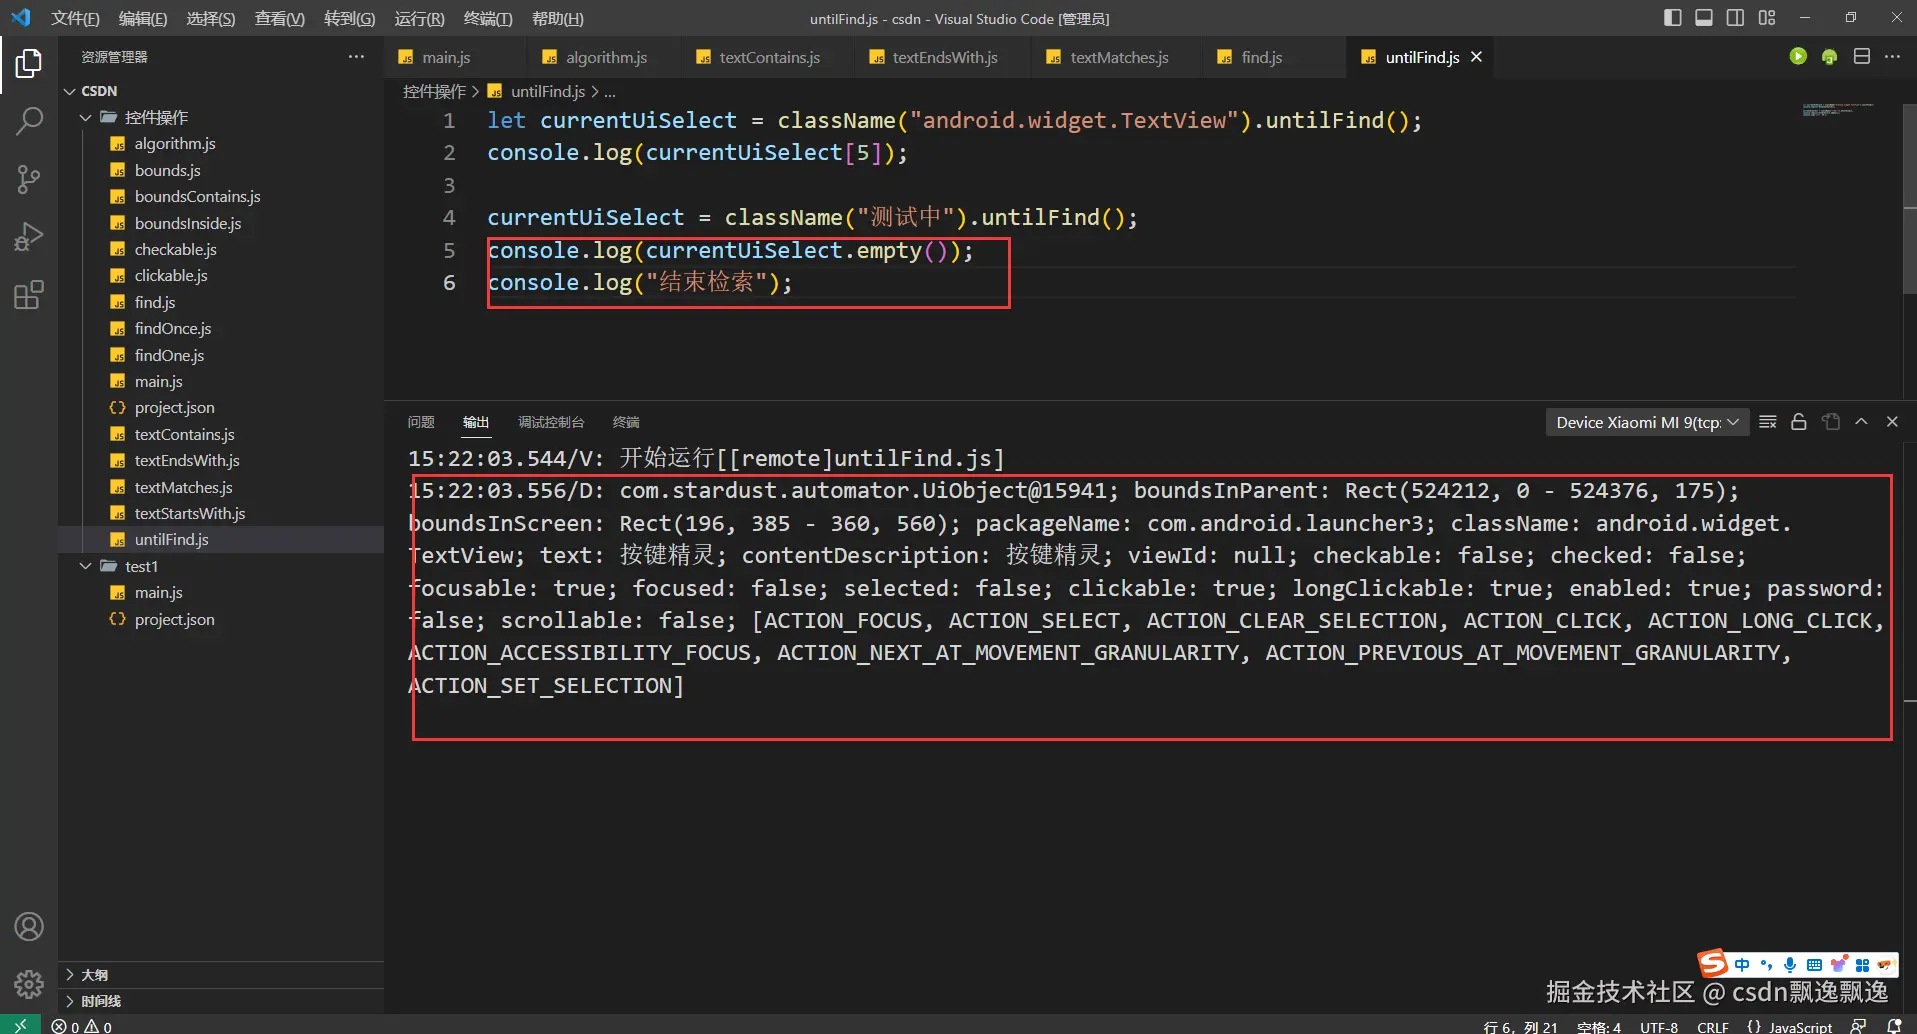Open the Manage settings gear
Screen dimensions: 1917x1034
(x=29, y=985)
